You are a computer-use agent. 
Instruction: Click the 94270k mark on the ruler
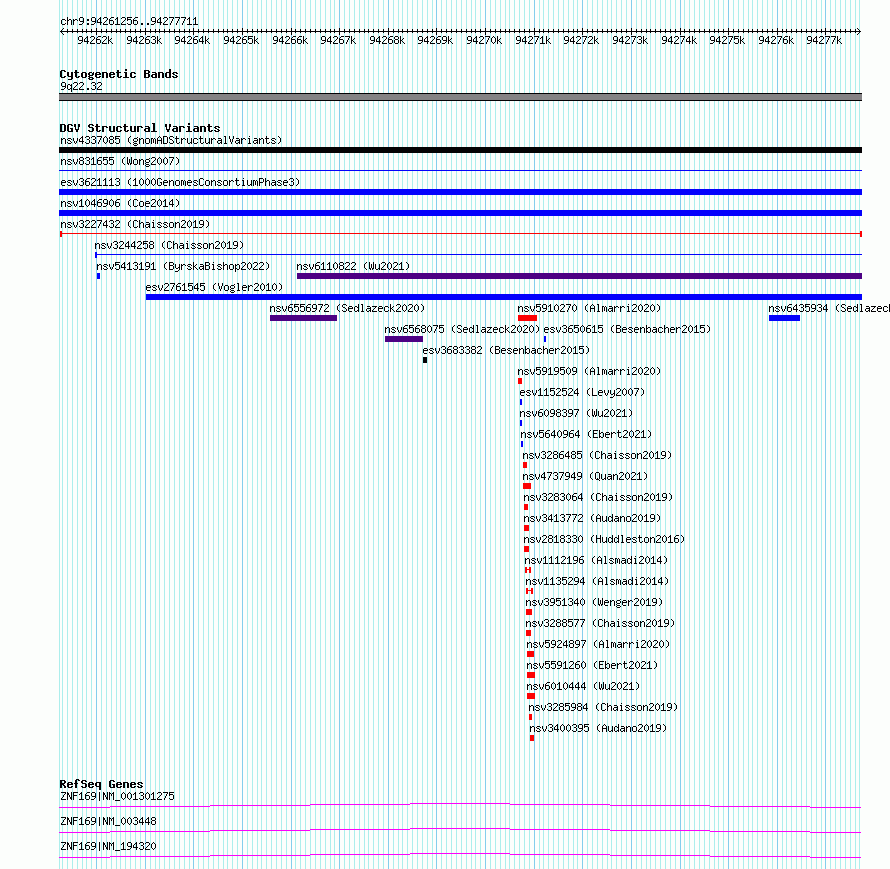point(484,40)
